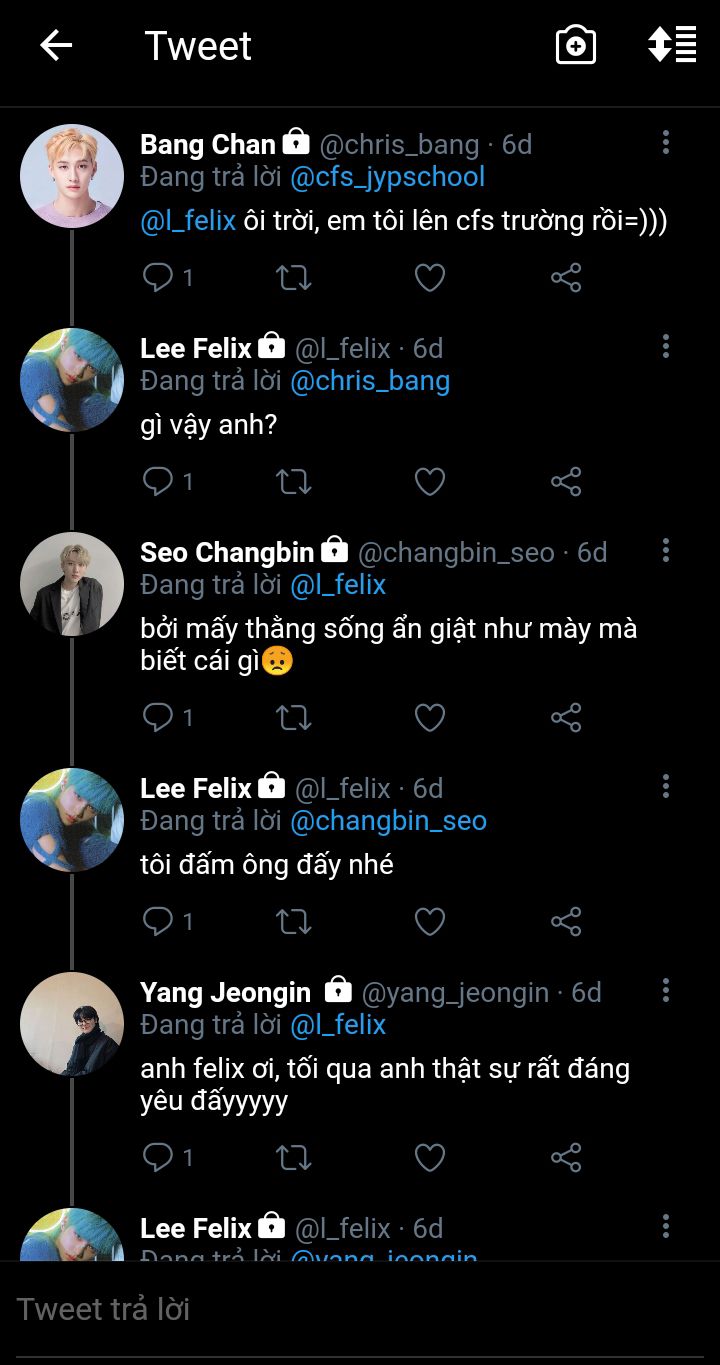
Task: Open more options on Bang Chan's tweet
Action: pyautogui.click(x=665, y=143)
